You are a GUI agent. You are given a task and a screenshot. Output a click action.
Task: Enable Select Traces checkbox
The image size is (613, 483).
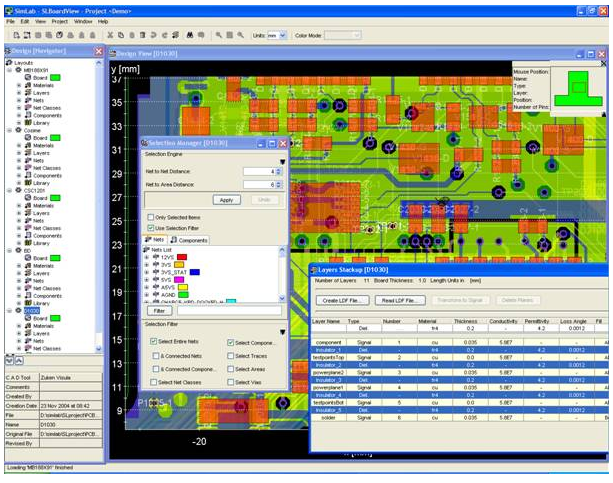point(231,356)
